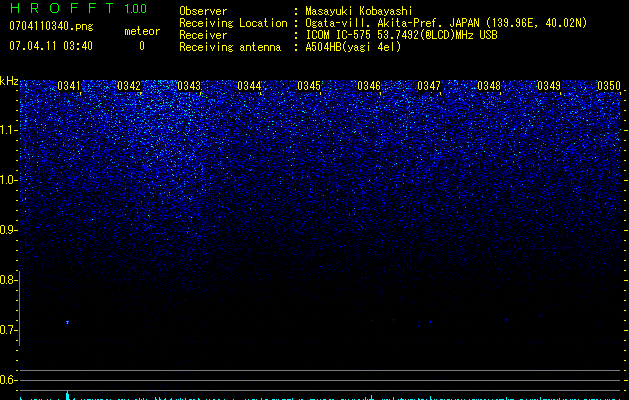Click the 0.7 kHz axis label
The height and width of the screenshot is (400, 629).
click(x=8, y=330)
